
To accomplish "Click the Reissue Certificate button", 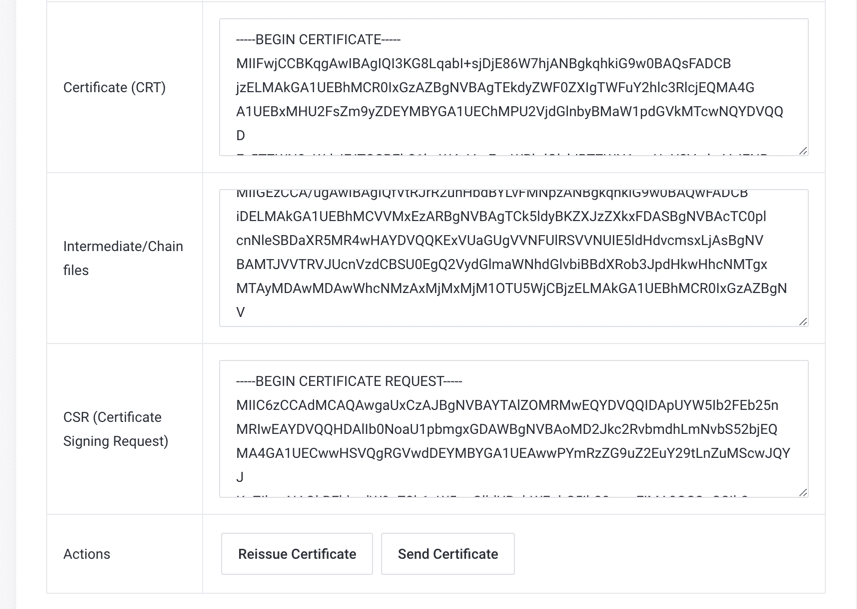I will [297, 554].
